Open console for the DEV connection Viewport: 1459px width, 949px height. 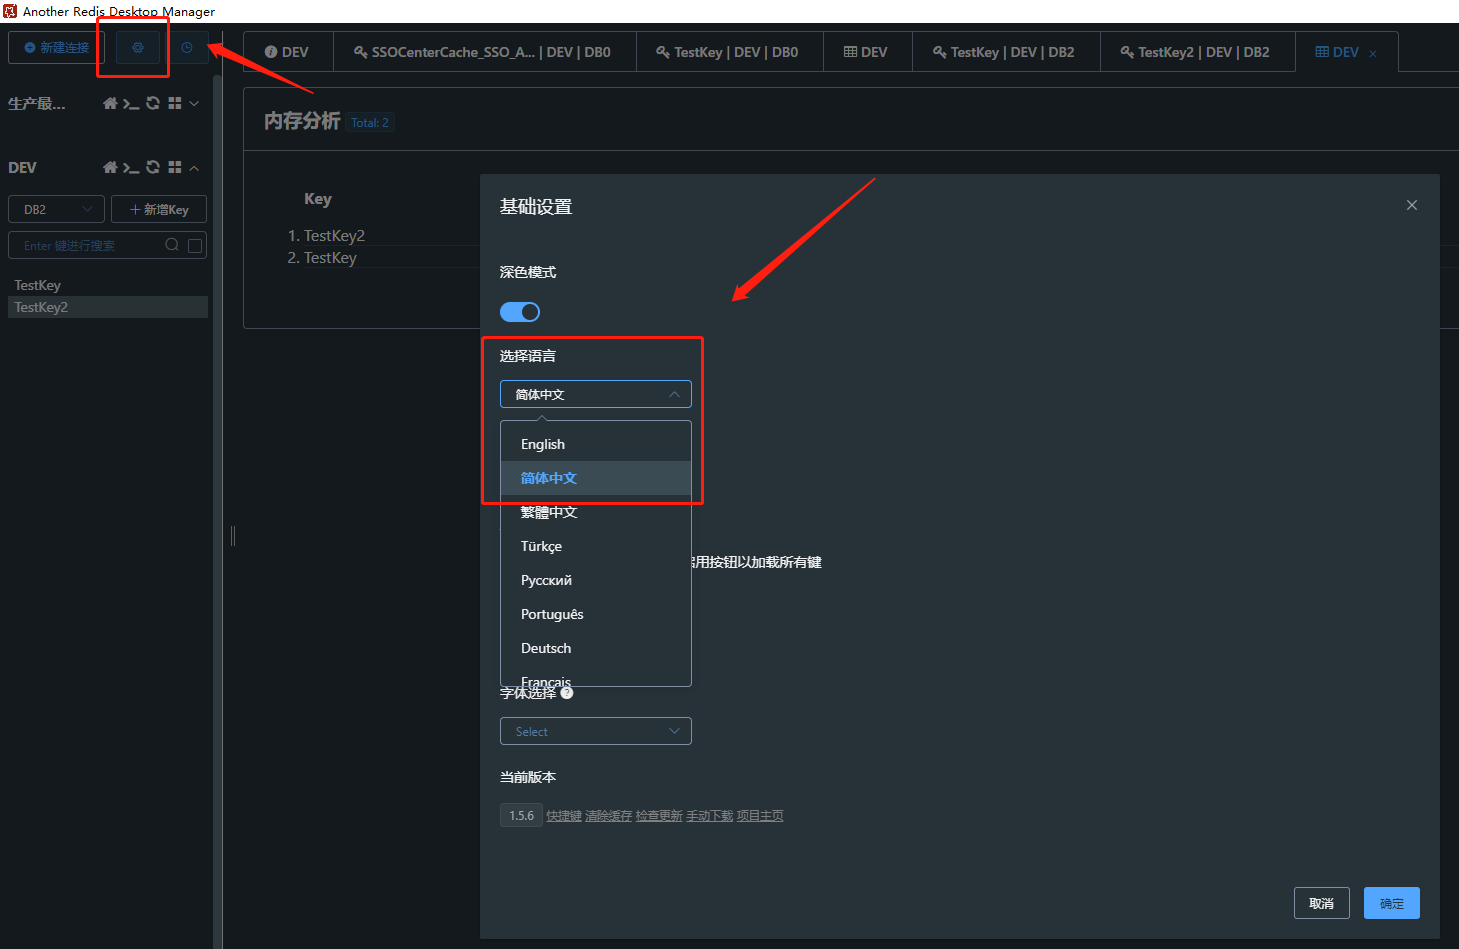(x=131, y=167)
